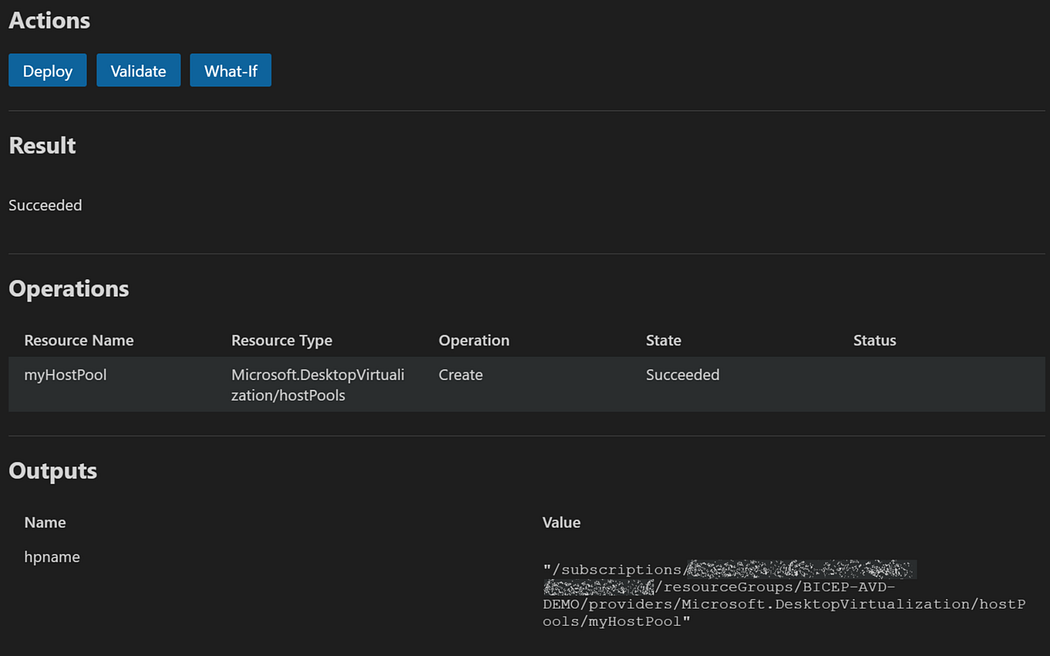Click the Result section heading

pyautogui.click(x=42, y=145)
